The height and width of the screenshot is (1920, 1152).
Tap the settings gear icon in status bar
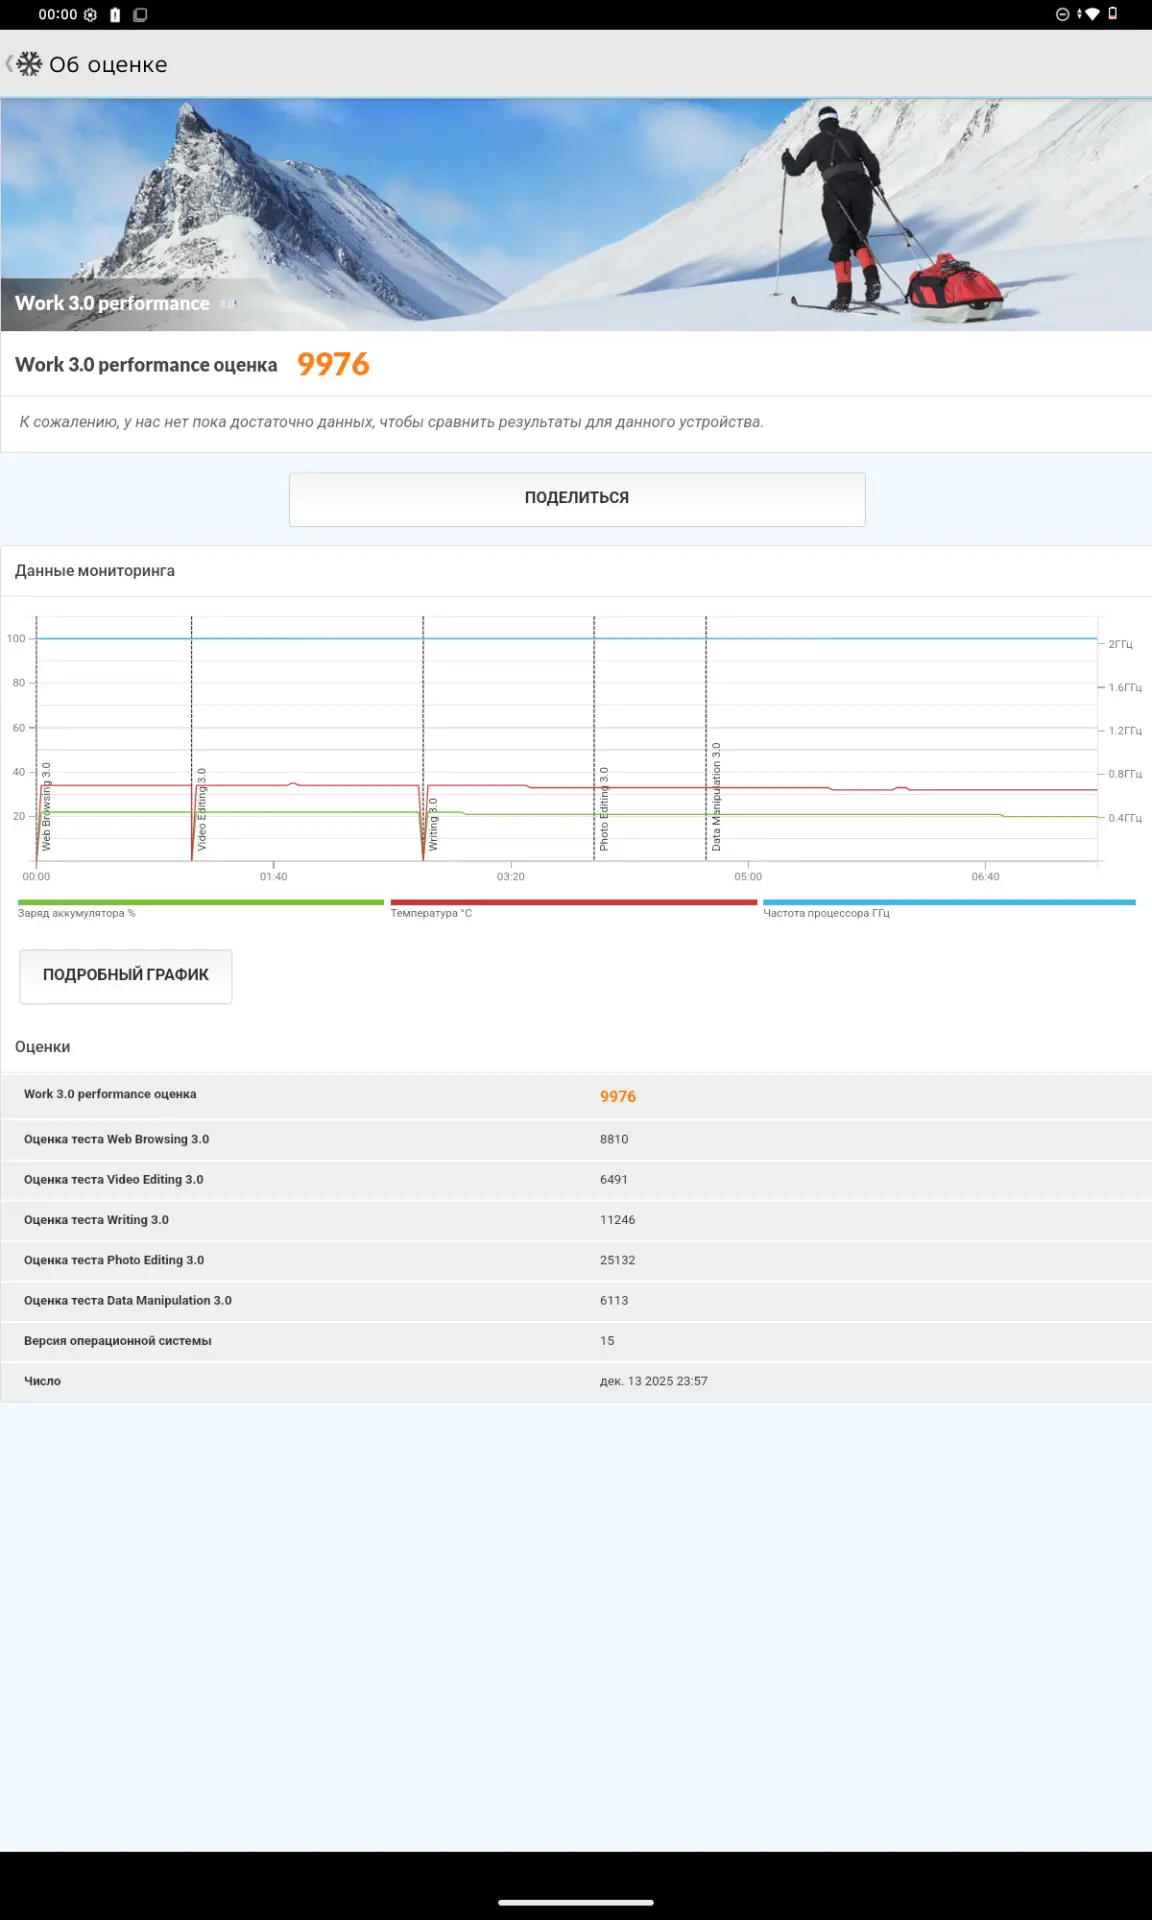[90, 15]
